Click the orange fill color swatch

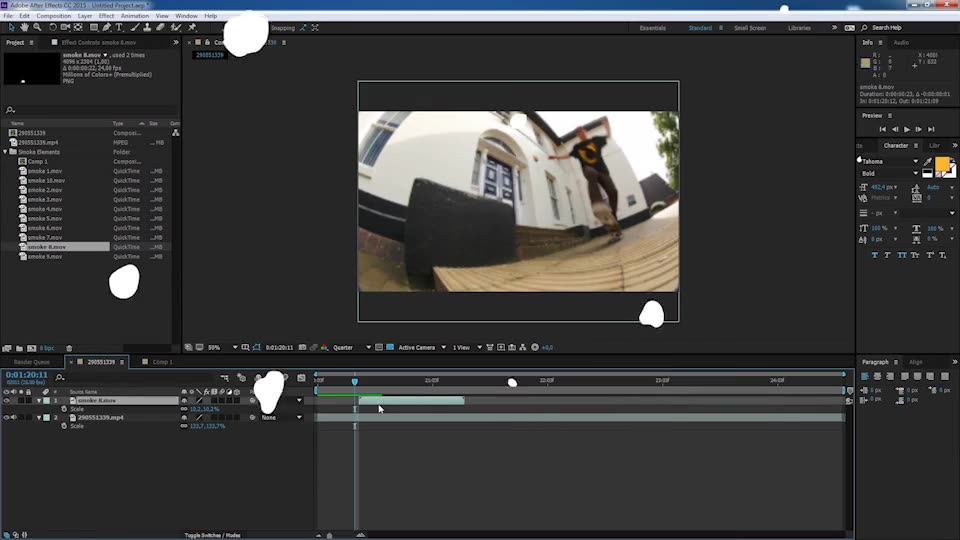tap(942, 164)
